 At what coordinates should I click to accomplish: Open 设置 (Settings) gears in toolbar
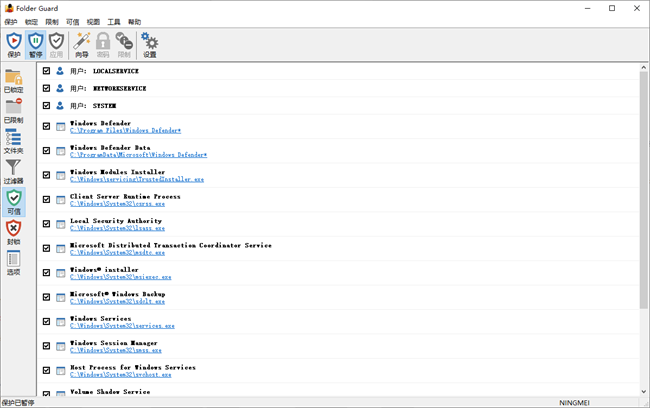pyautogui.click(x=149, y=44)
